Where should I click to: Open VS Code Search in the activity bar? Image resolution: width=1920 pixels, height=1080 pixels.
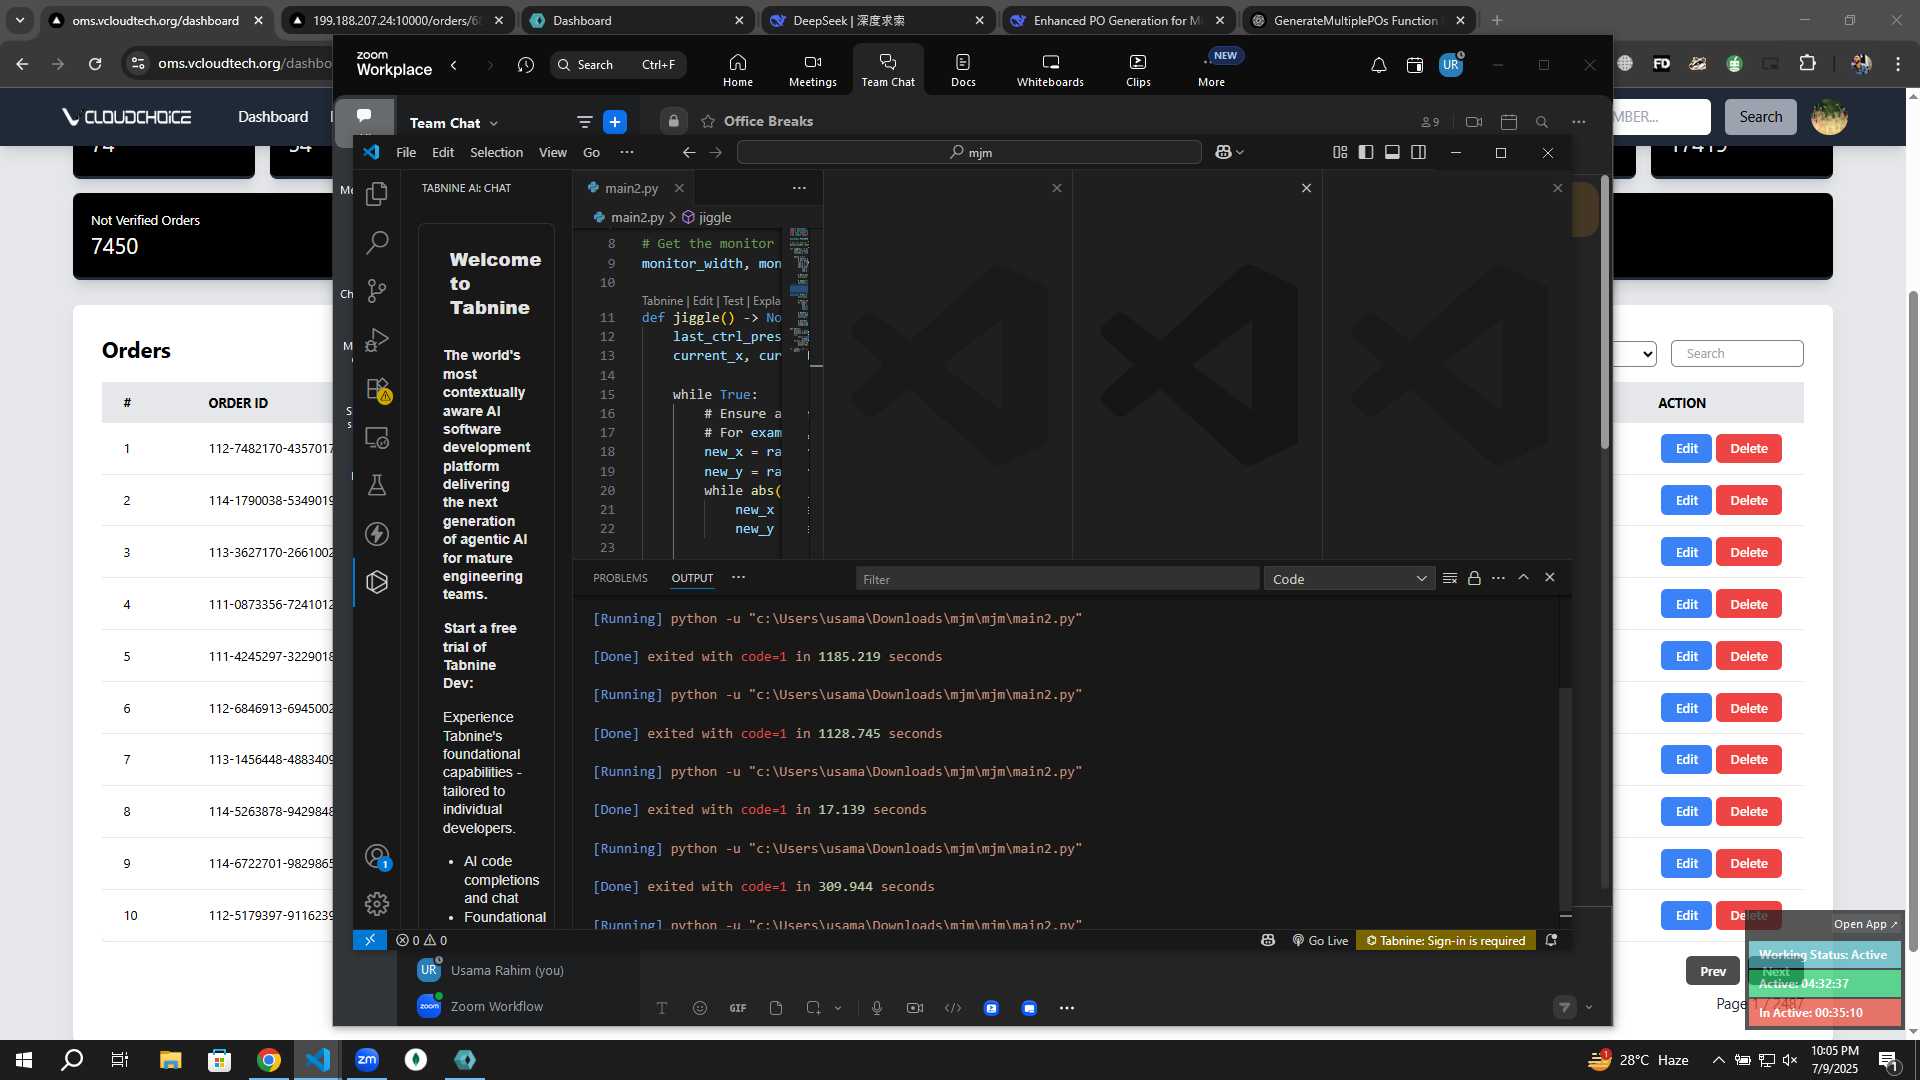coord(377,242)
